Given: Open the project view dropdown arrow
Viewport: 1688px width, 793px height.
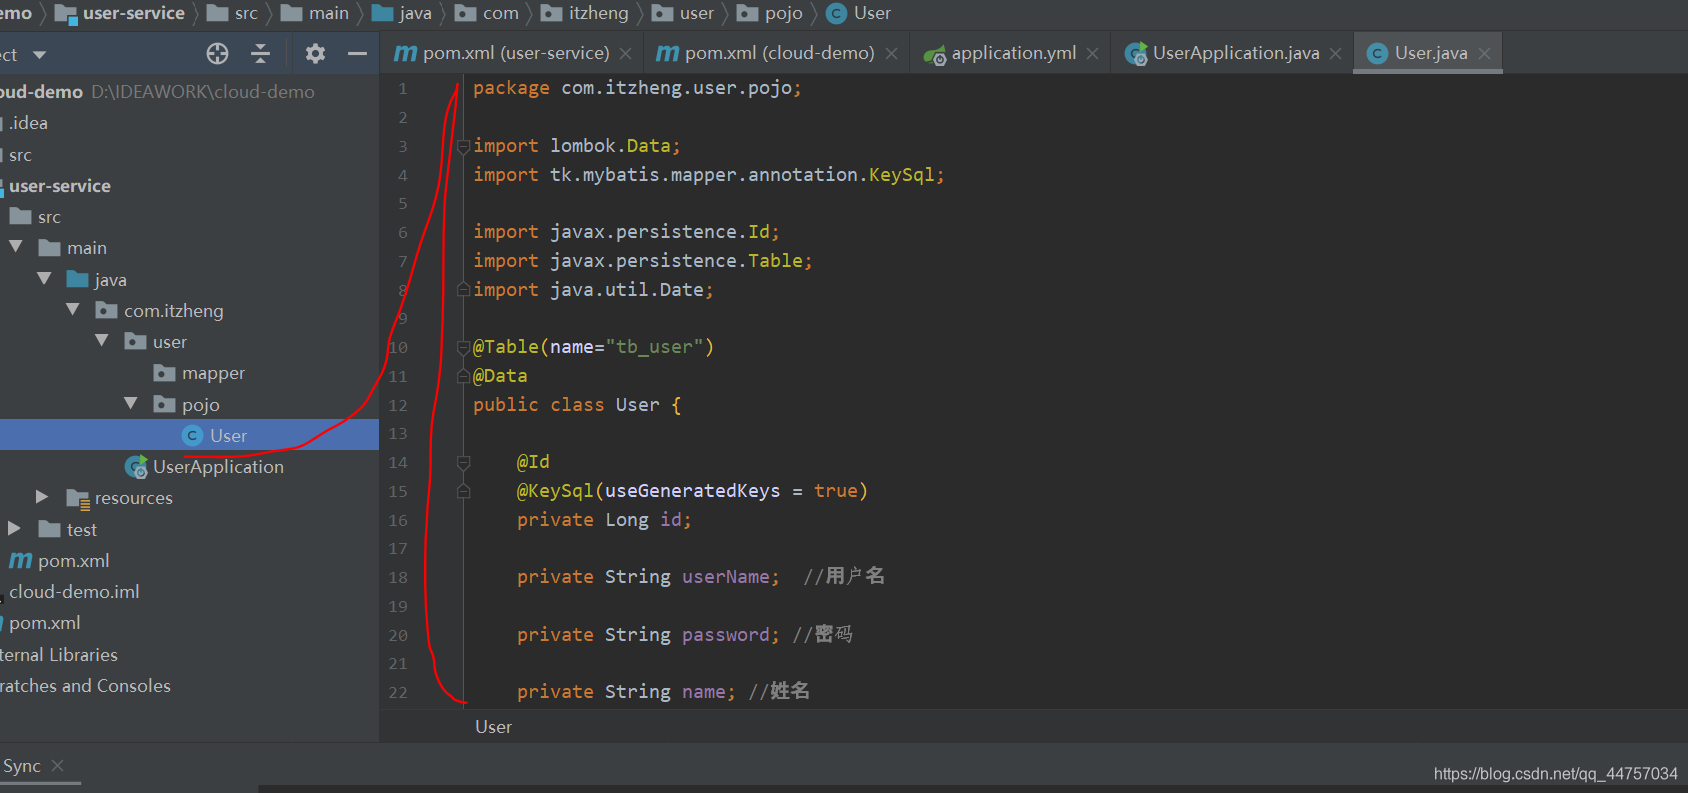Looking at the screenshot, I should [40, 55].
